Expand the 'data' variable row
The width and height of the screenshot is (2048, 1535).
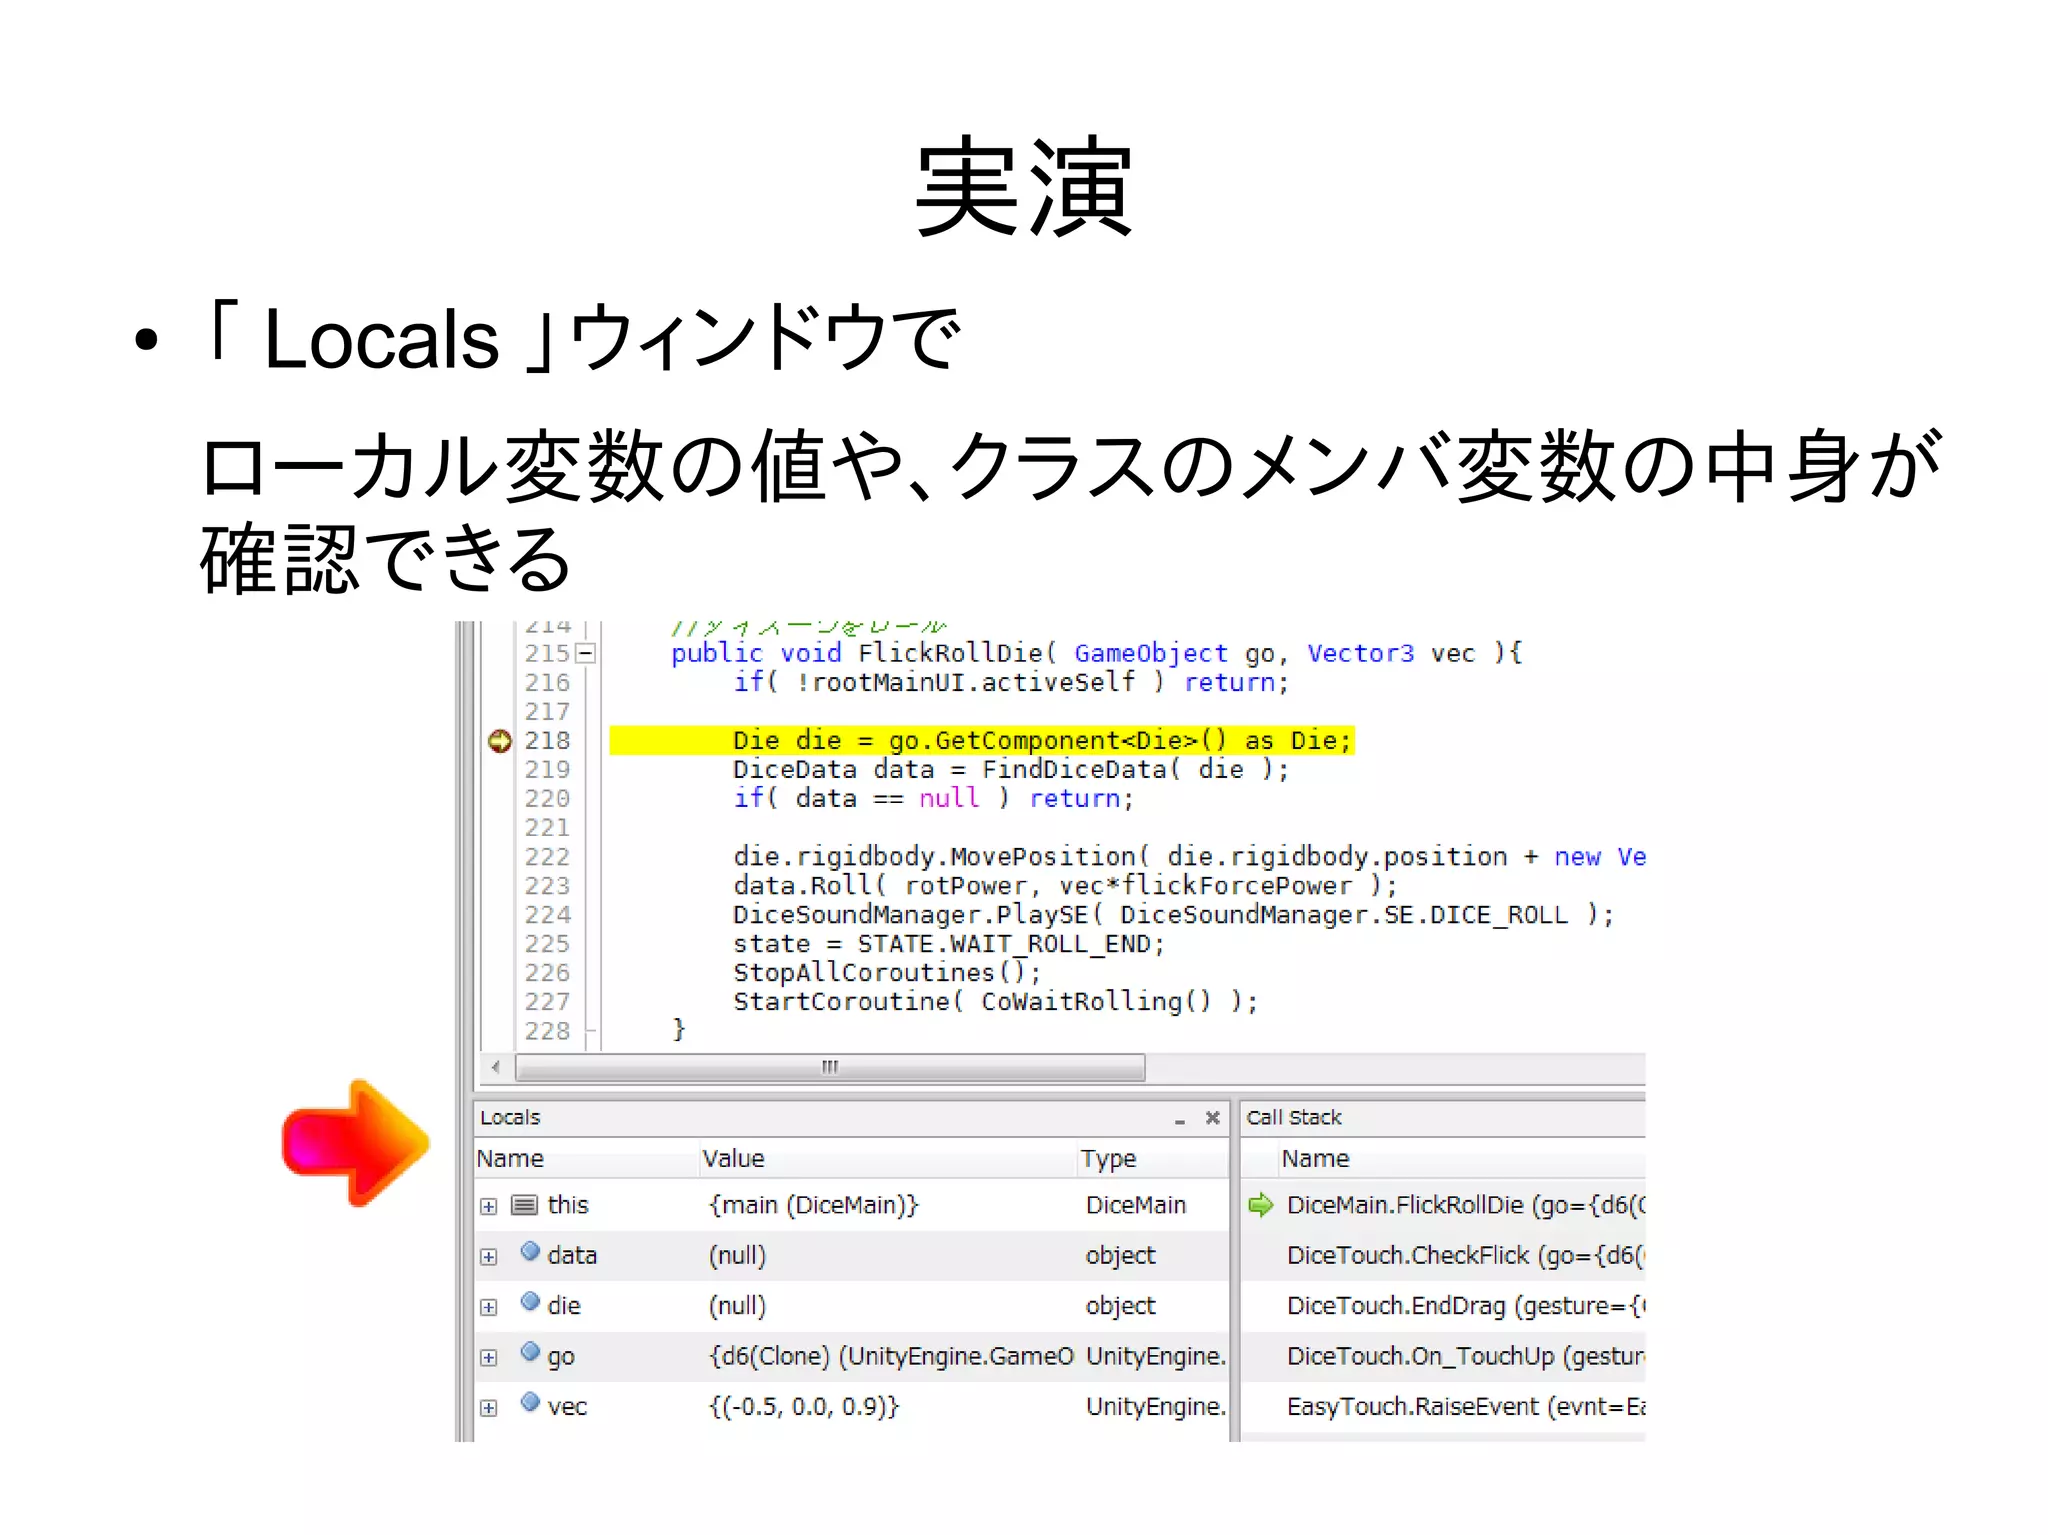pos(488,1257)
